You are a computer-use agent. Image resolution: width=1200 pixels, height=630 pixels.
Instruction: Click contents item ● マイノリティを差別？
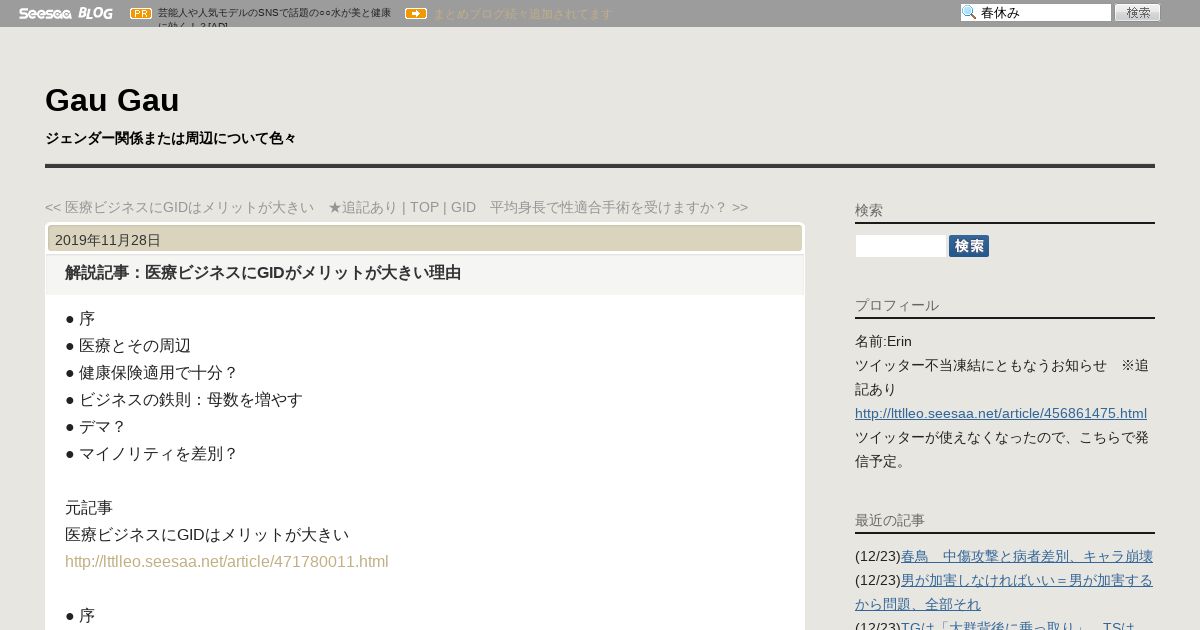point(152,453)
